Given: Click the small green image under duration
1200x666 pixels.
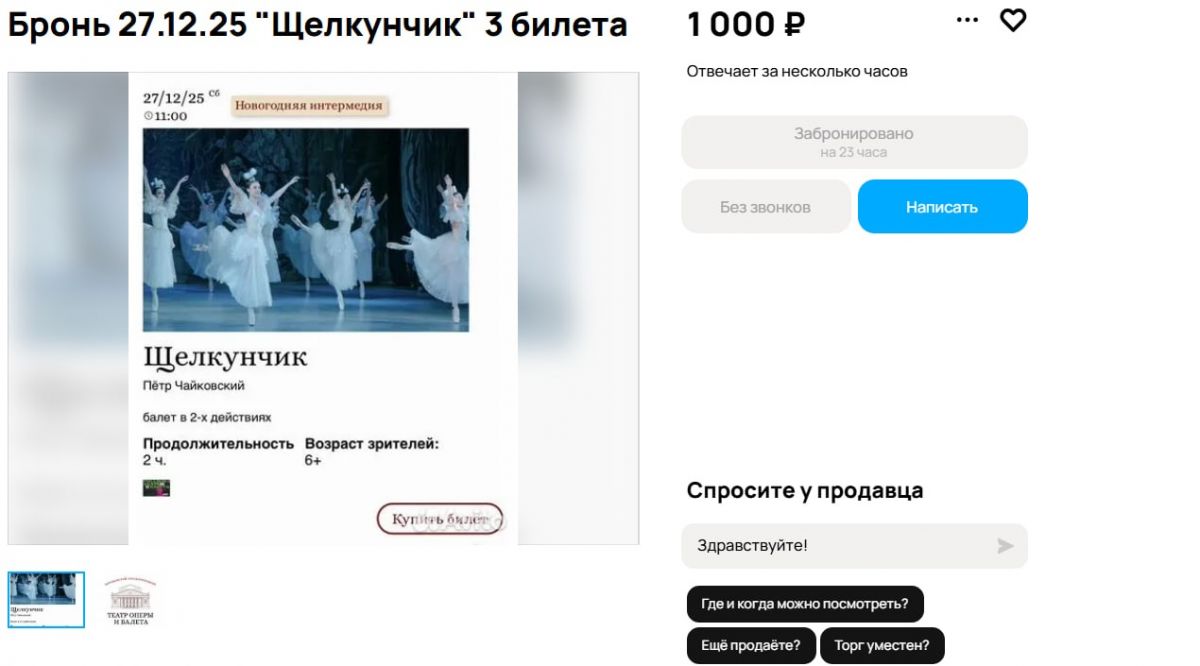Looking at the screenshot, I should point(156,488).
